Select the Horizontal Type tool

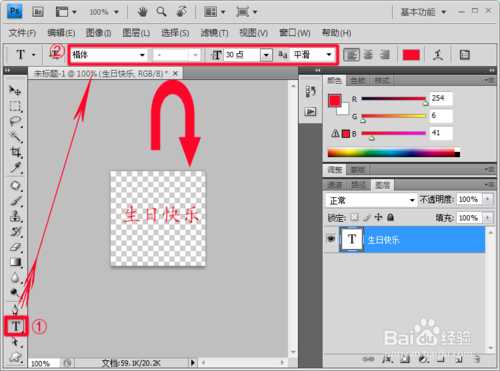point(16,326)
